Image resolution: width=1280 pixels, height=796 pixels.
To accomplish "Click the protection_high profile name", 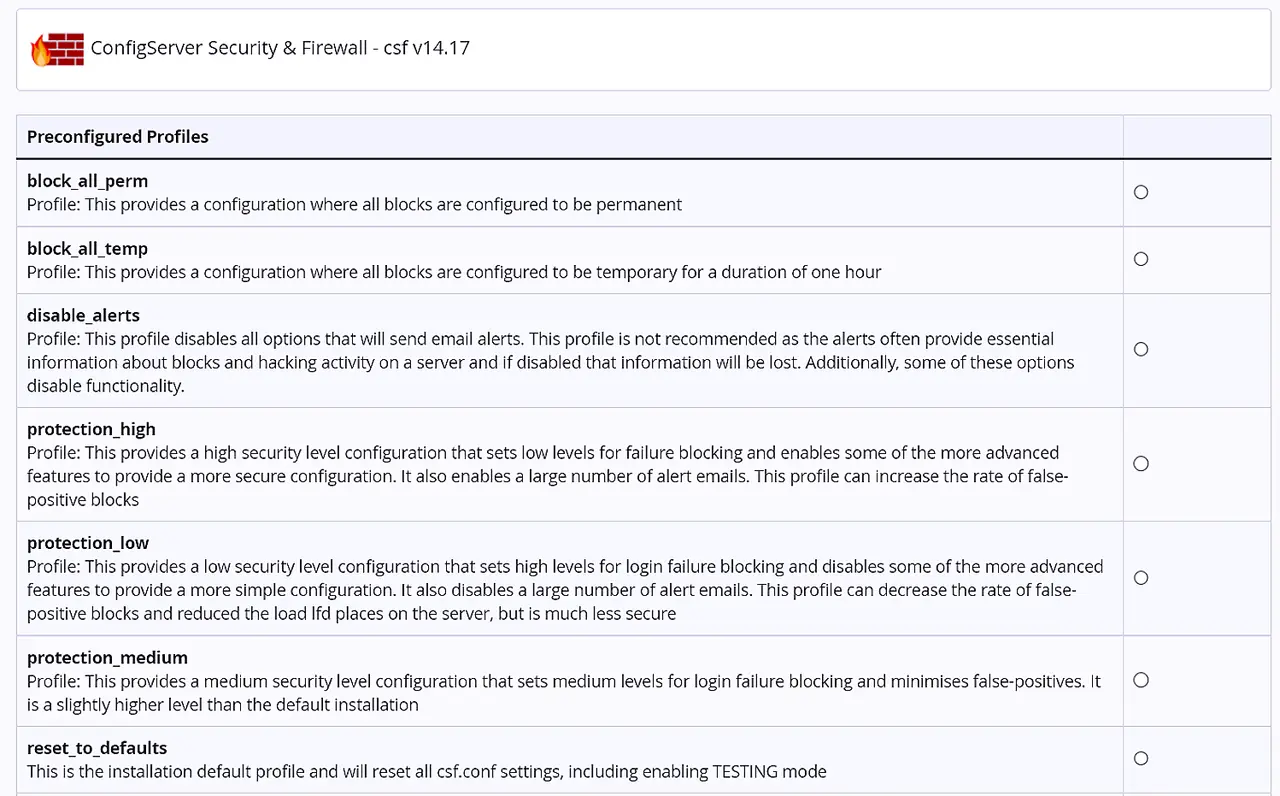I will coord(91,429).
